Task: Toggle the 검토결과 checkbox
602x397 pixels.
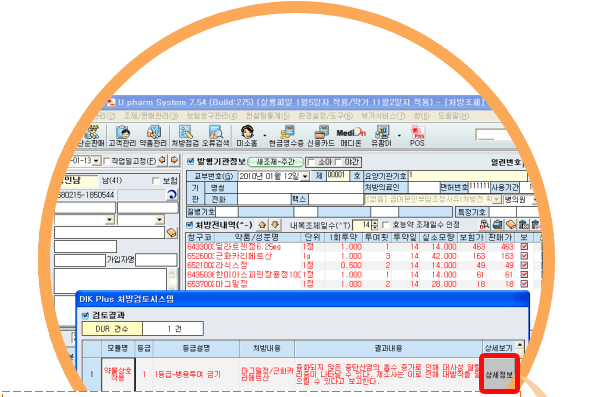Action: 85,316
